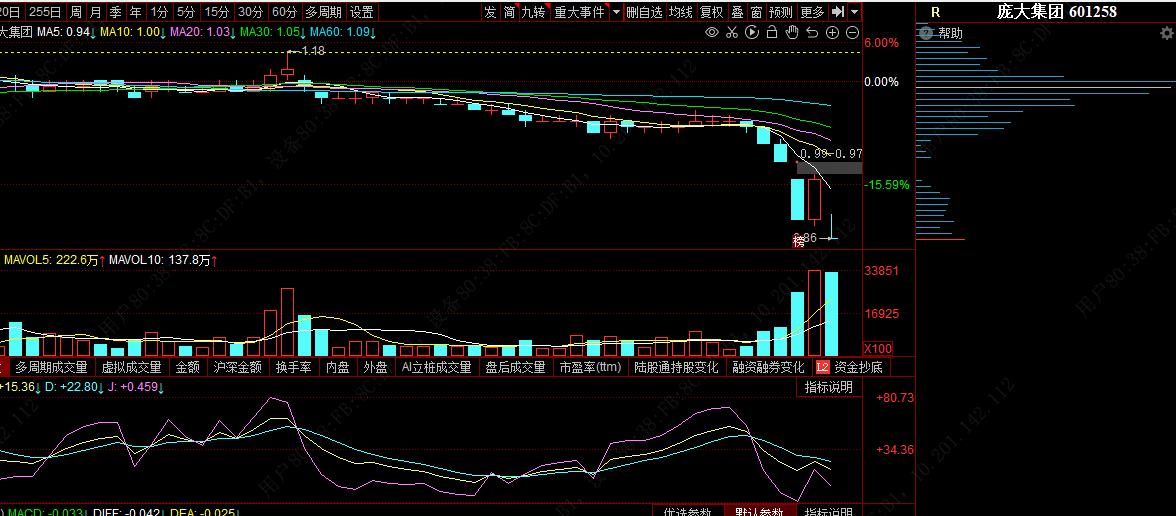Open the 更多 more options menu
Image resolution: width=1176 pixels, height=516 pixels.
[x=812, y=12]
